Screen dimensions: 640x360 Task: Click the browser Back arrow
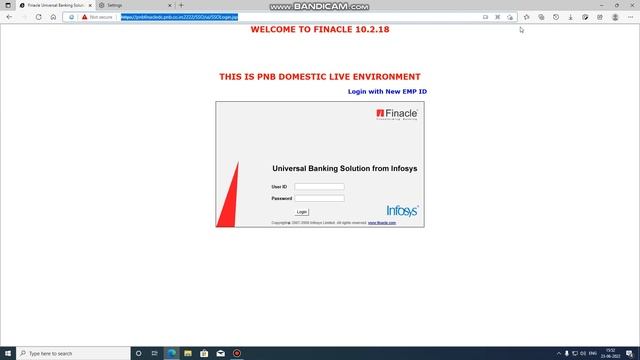[9, 17]
